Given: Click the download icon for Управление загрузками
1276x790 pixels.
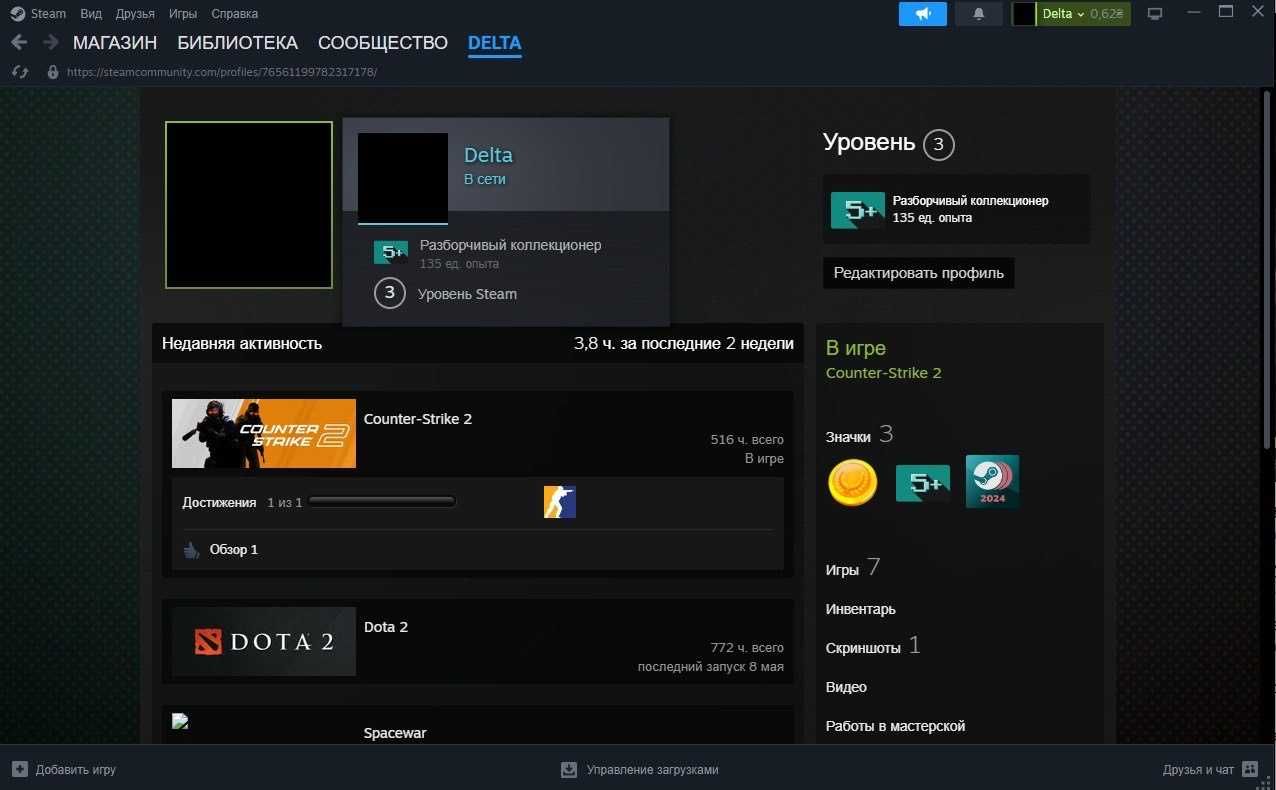Looking at the screenshot, I should (569, 770).
